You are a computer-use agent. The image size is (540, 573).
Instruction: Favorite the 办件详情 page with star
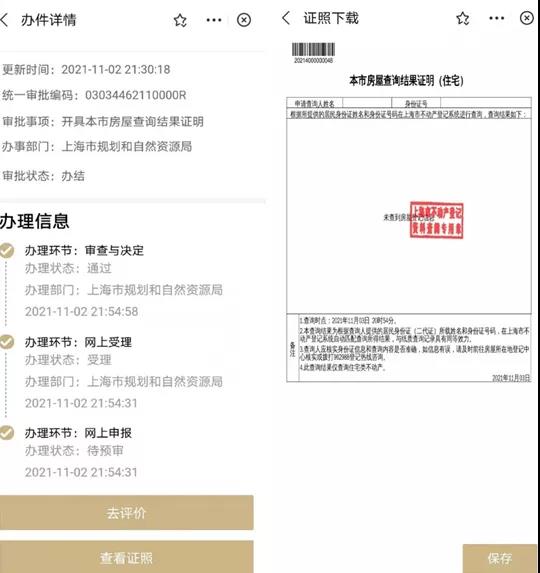pos(180,20)
